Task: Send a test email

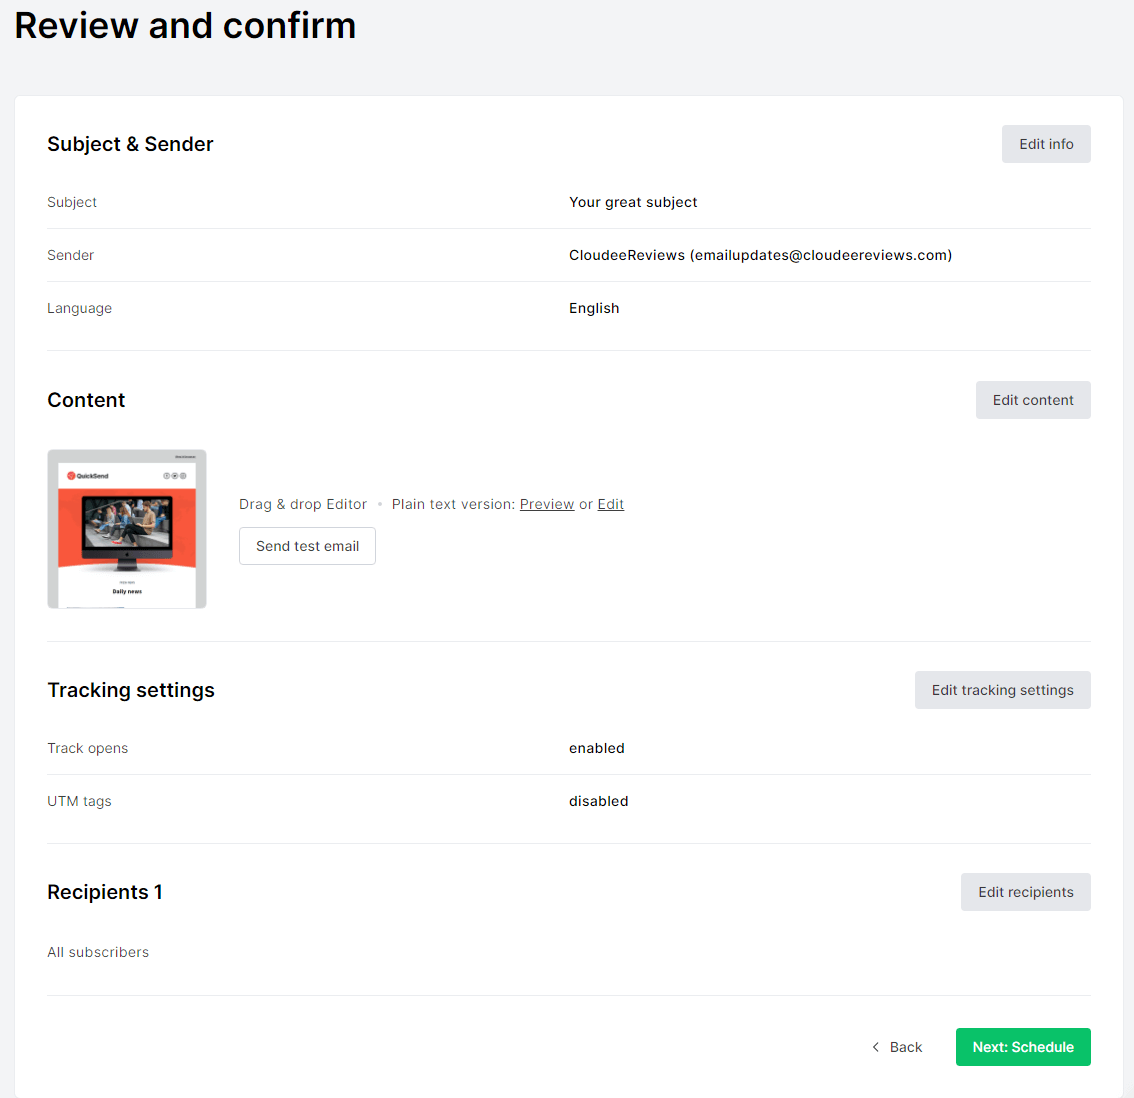Action: (x=307, y=546)
